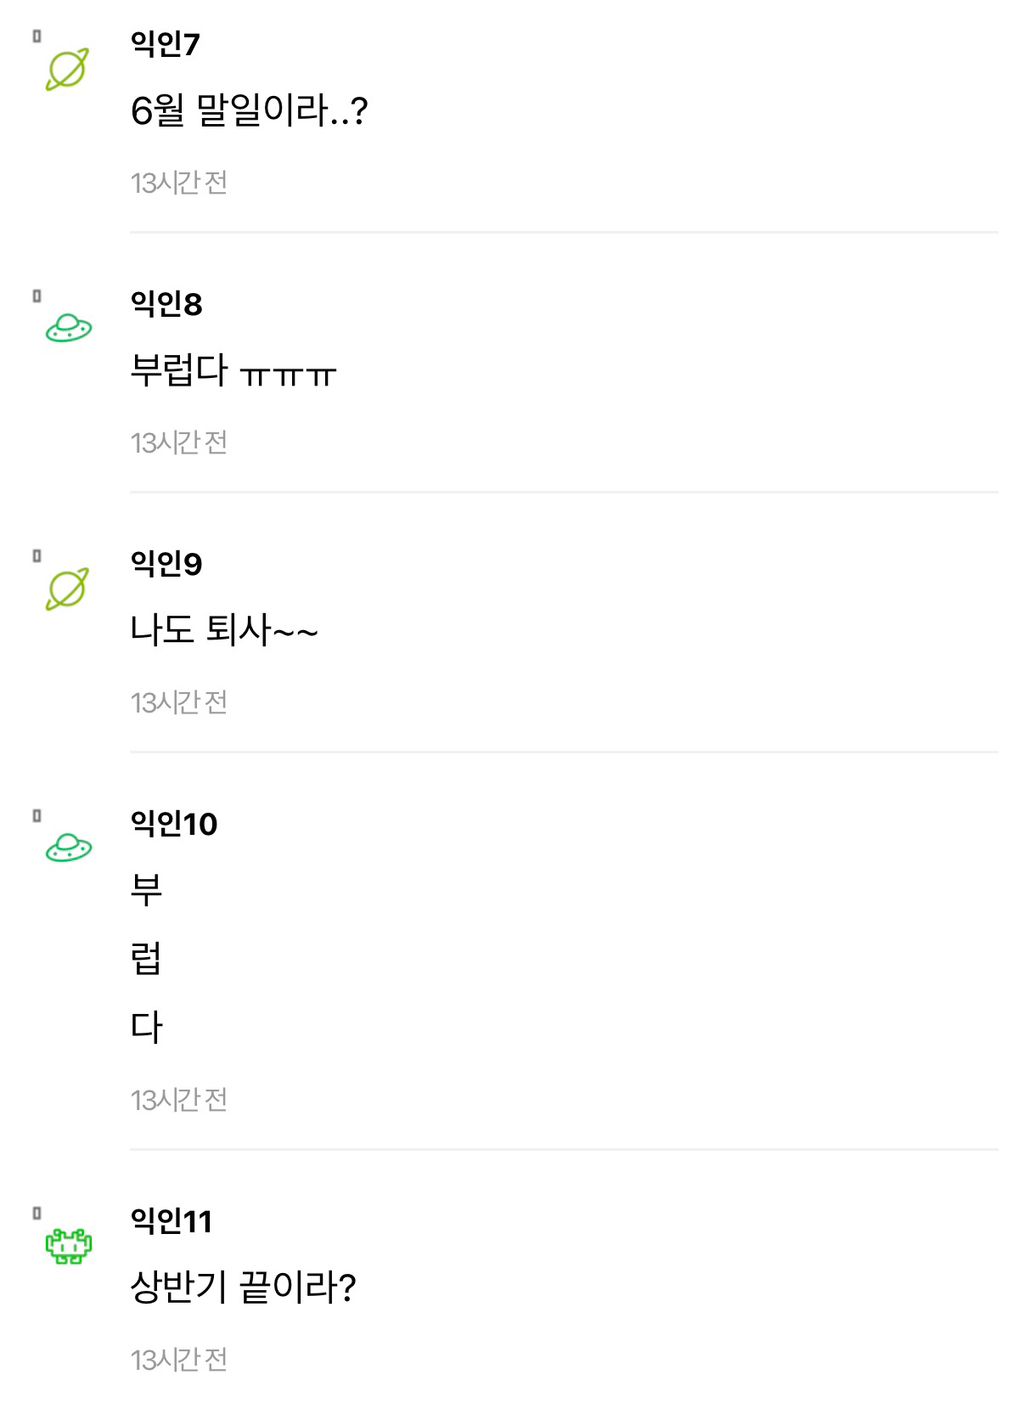Select the 익인8 username

(x=166, y=304)
